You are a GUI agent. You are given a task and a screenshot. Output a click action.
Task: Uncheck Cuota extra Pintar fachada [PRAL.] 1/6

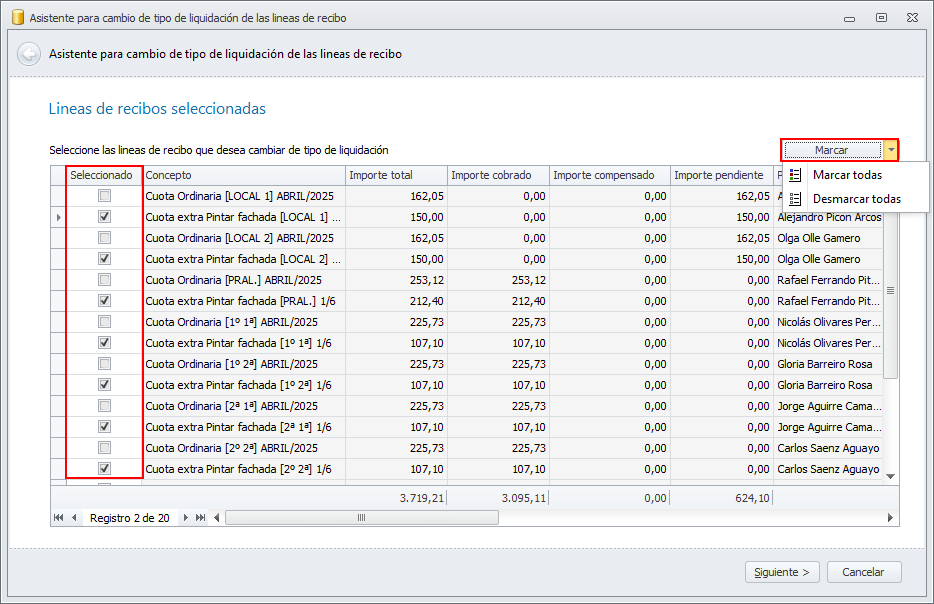click(104, 300)
